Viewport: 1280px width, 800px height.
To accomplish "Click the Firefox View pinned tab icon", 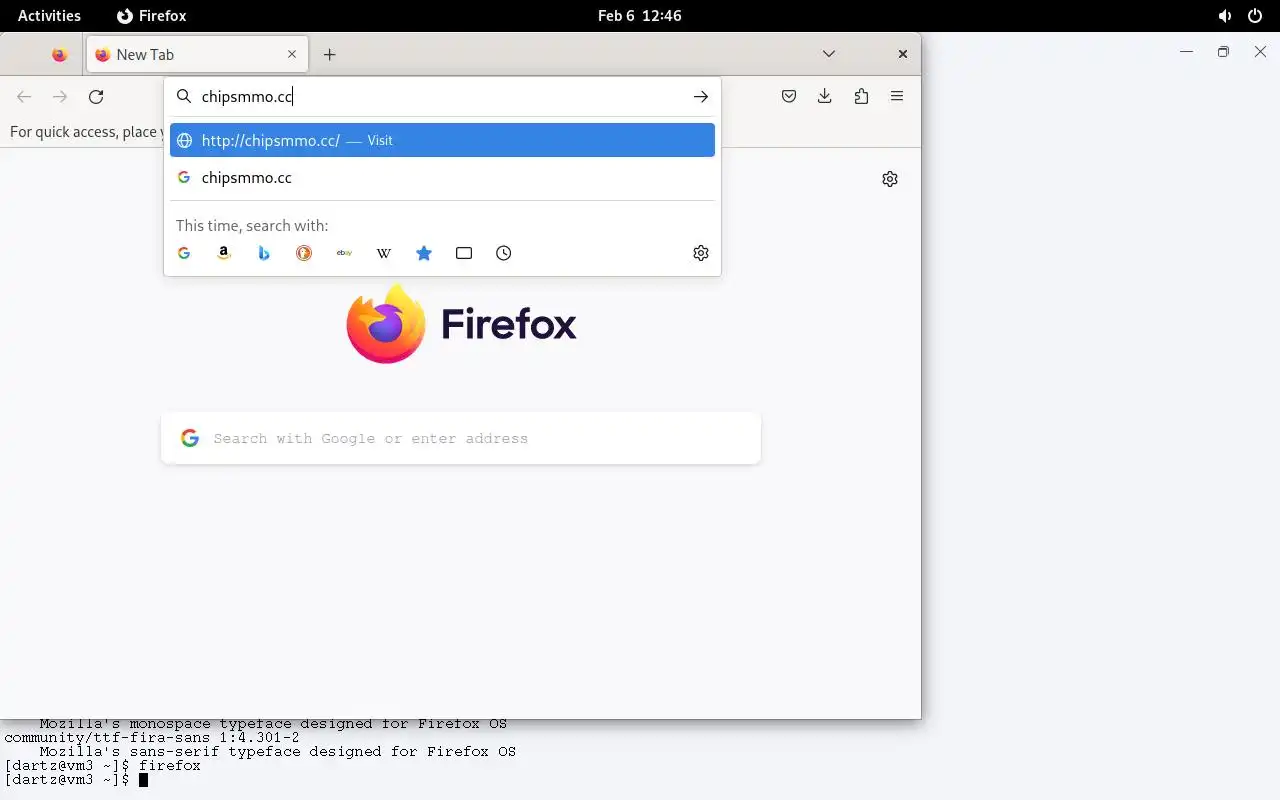I will click(59, 55).
